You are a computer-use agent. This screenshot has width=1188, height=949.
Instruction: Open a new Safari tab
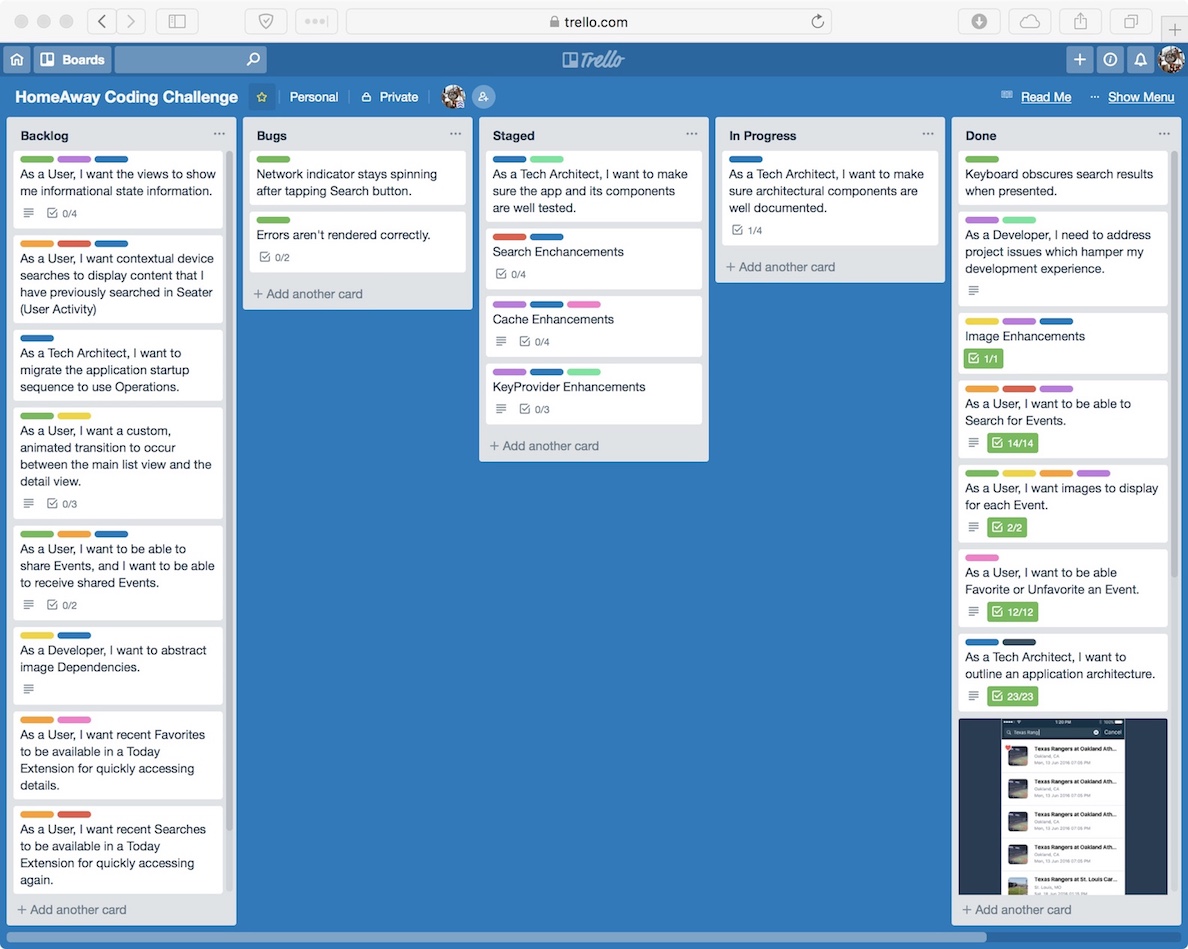(1174, 30)
